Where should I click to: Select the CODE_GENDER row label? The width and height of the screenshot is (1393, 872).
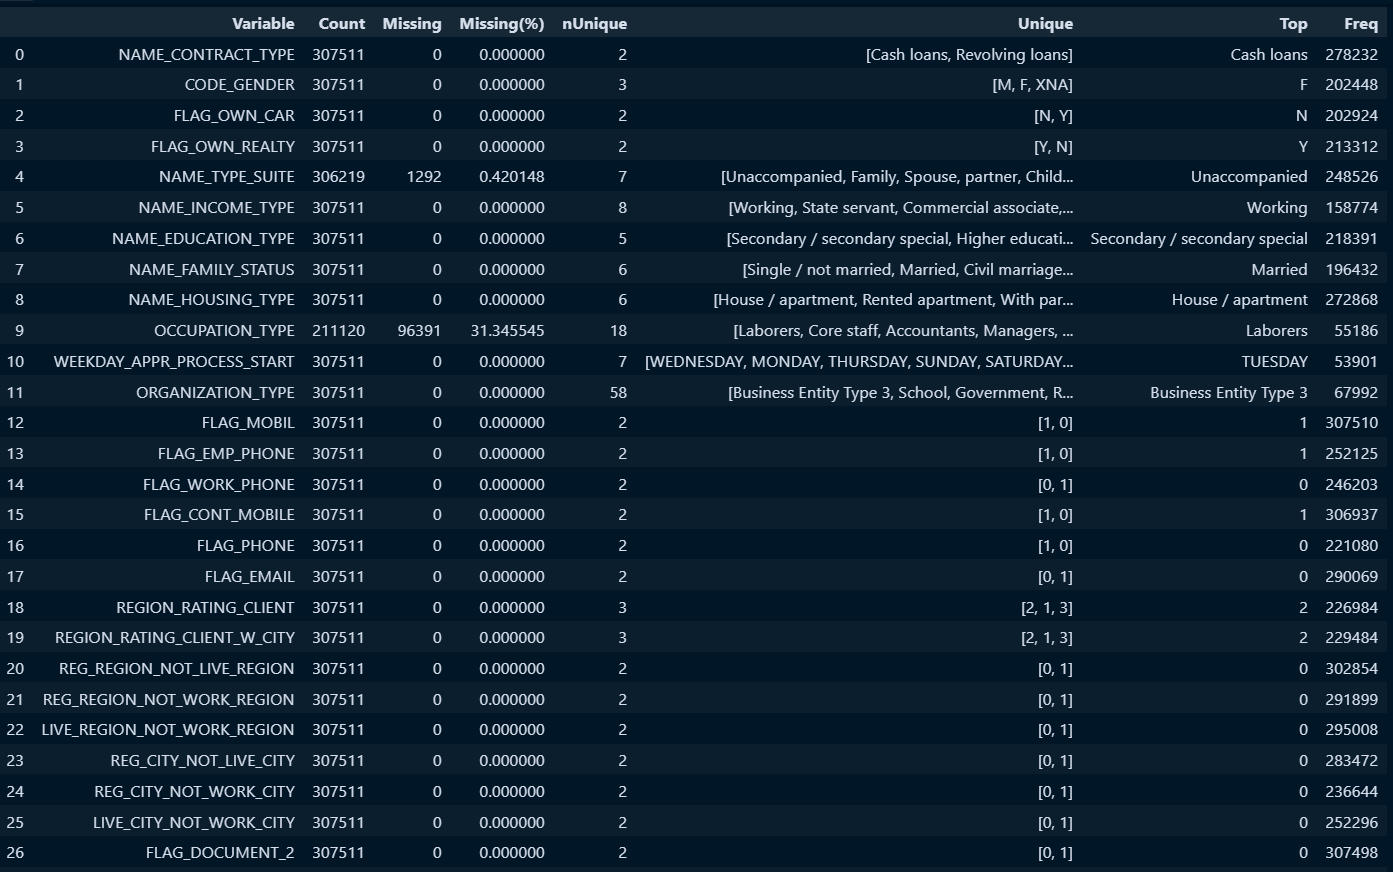click(x=239, y=85)
